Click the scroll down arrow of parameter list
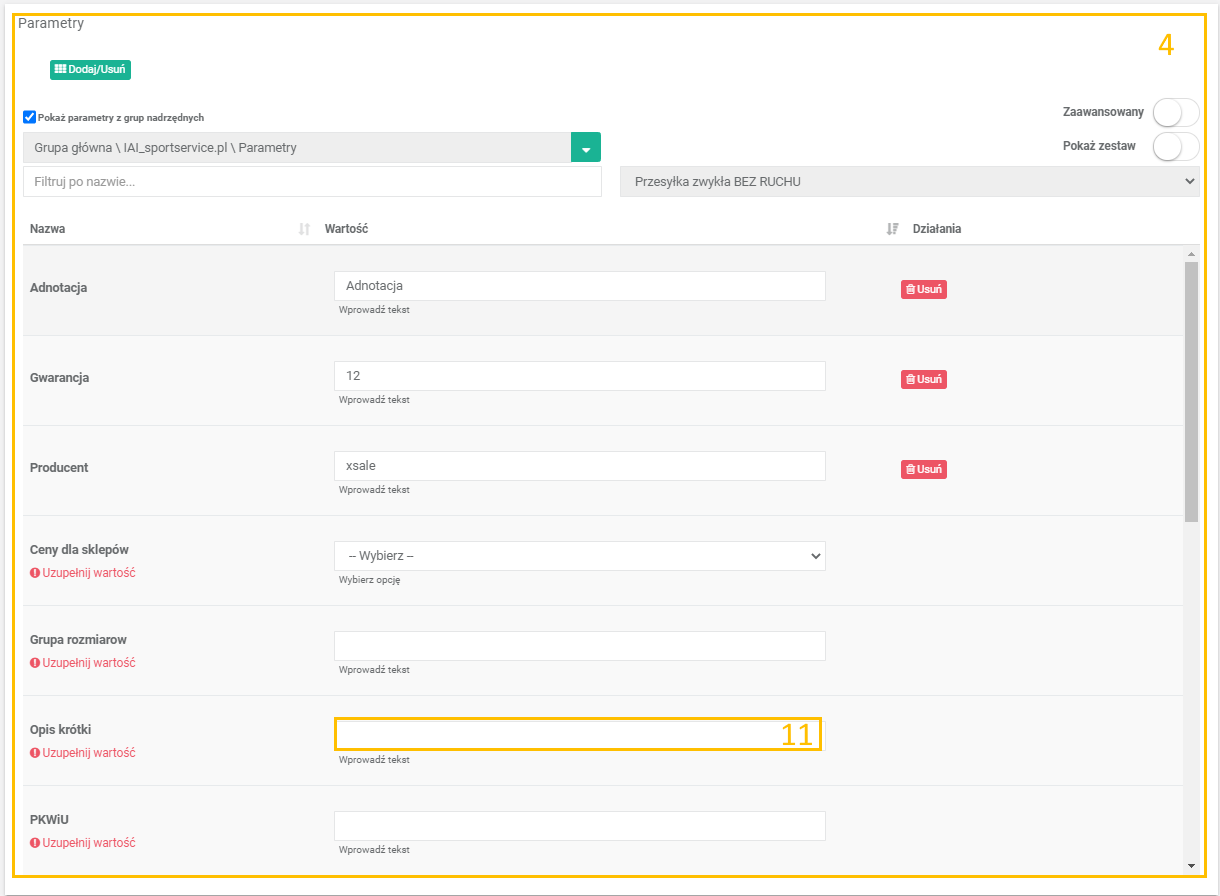 click(x=1191, y=865)
